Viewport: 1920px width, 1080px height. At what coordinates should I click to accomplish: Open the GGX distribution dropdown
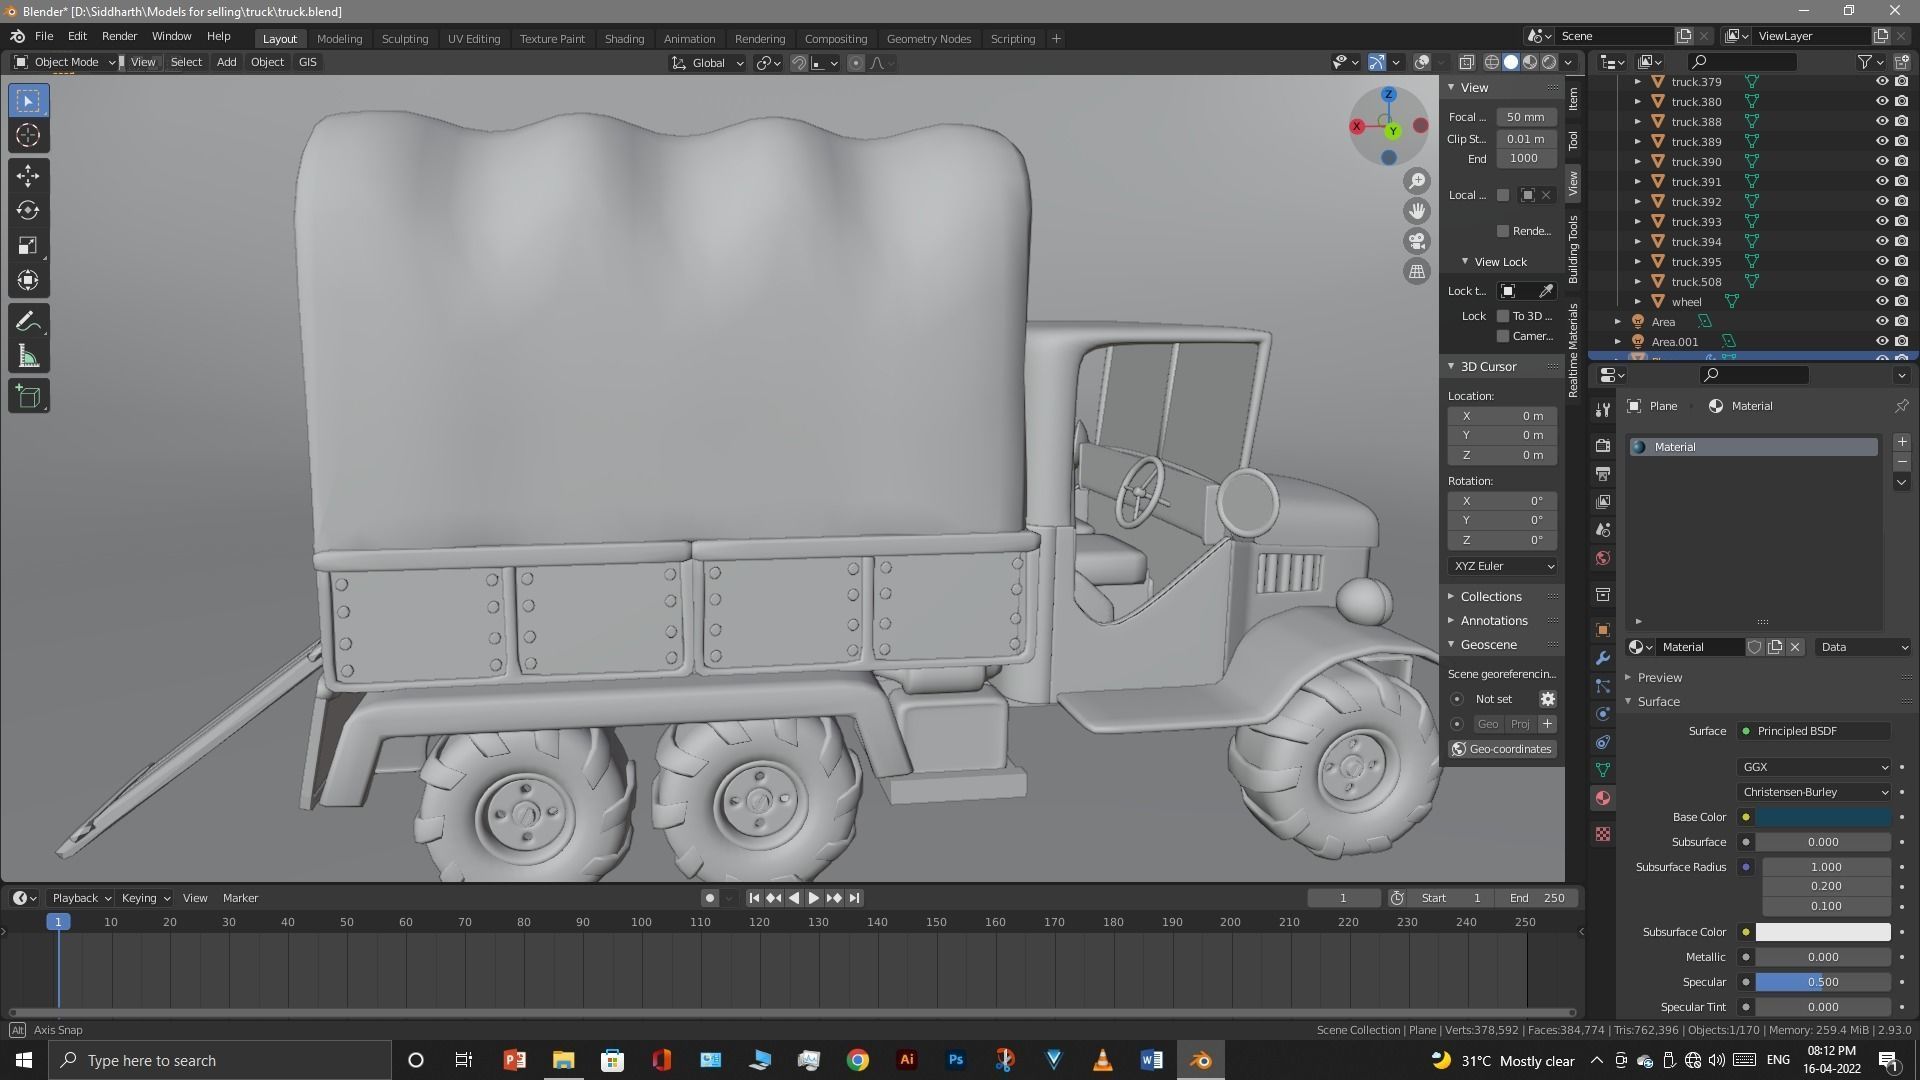pos(1814,767)
